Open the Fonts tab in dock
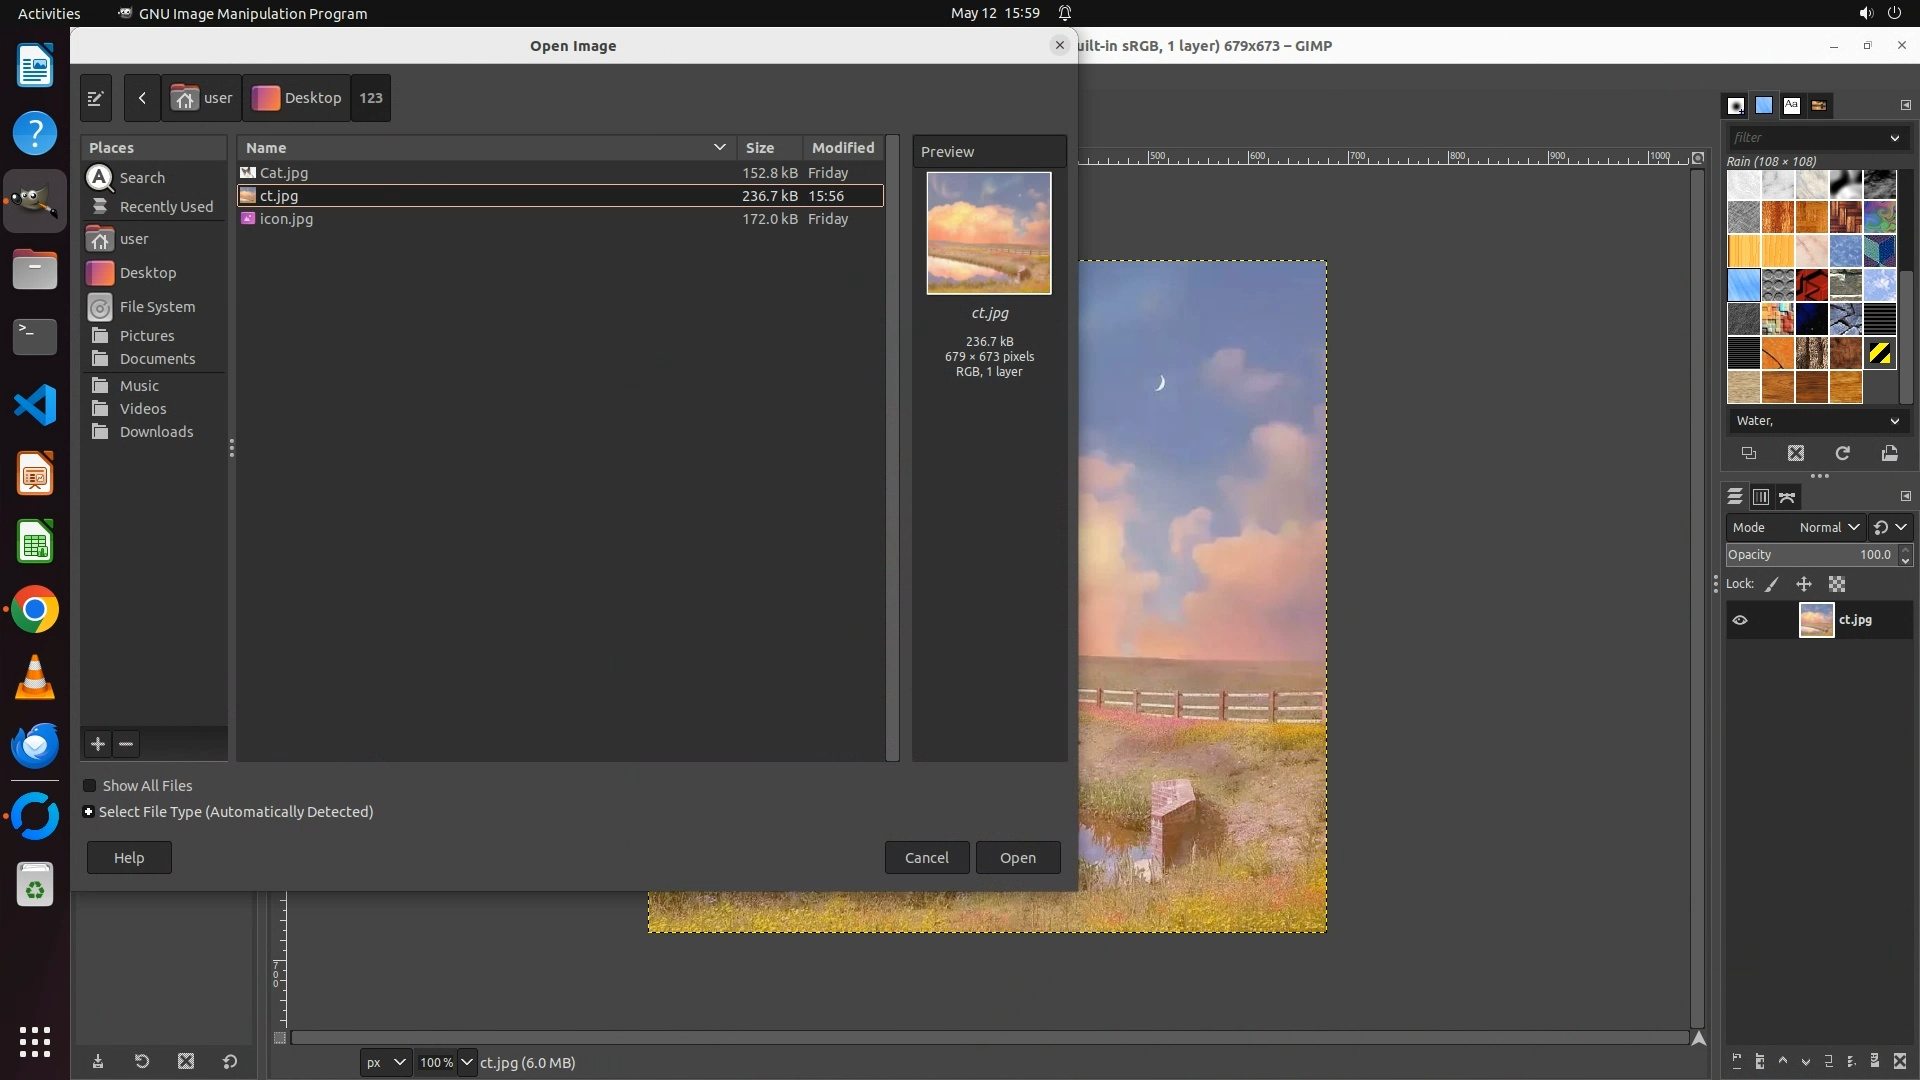1920x1080 pixels. coord(1791,105)
